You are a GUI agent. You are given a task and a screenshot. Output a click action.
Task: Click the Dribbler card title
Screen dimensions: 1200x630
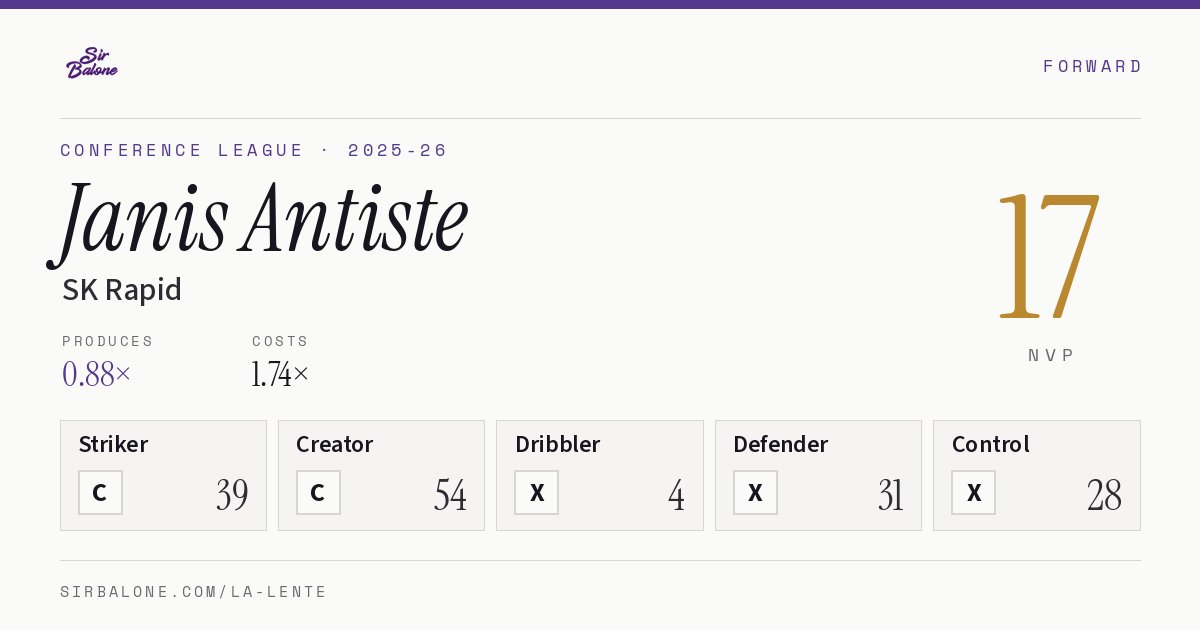558,444
